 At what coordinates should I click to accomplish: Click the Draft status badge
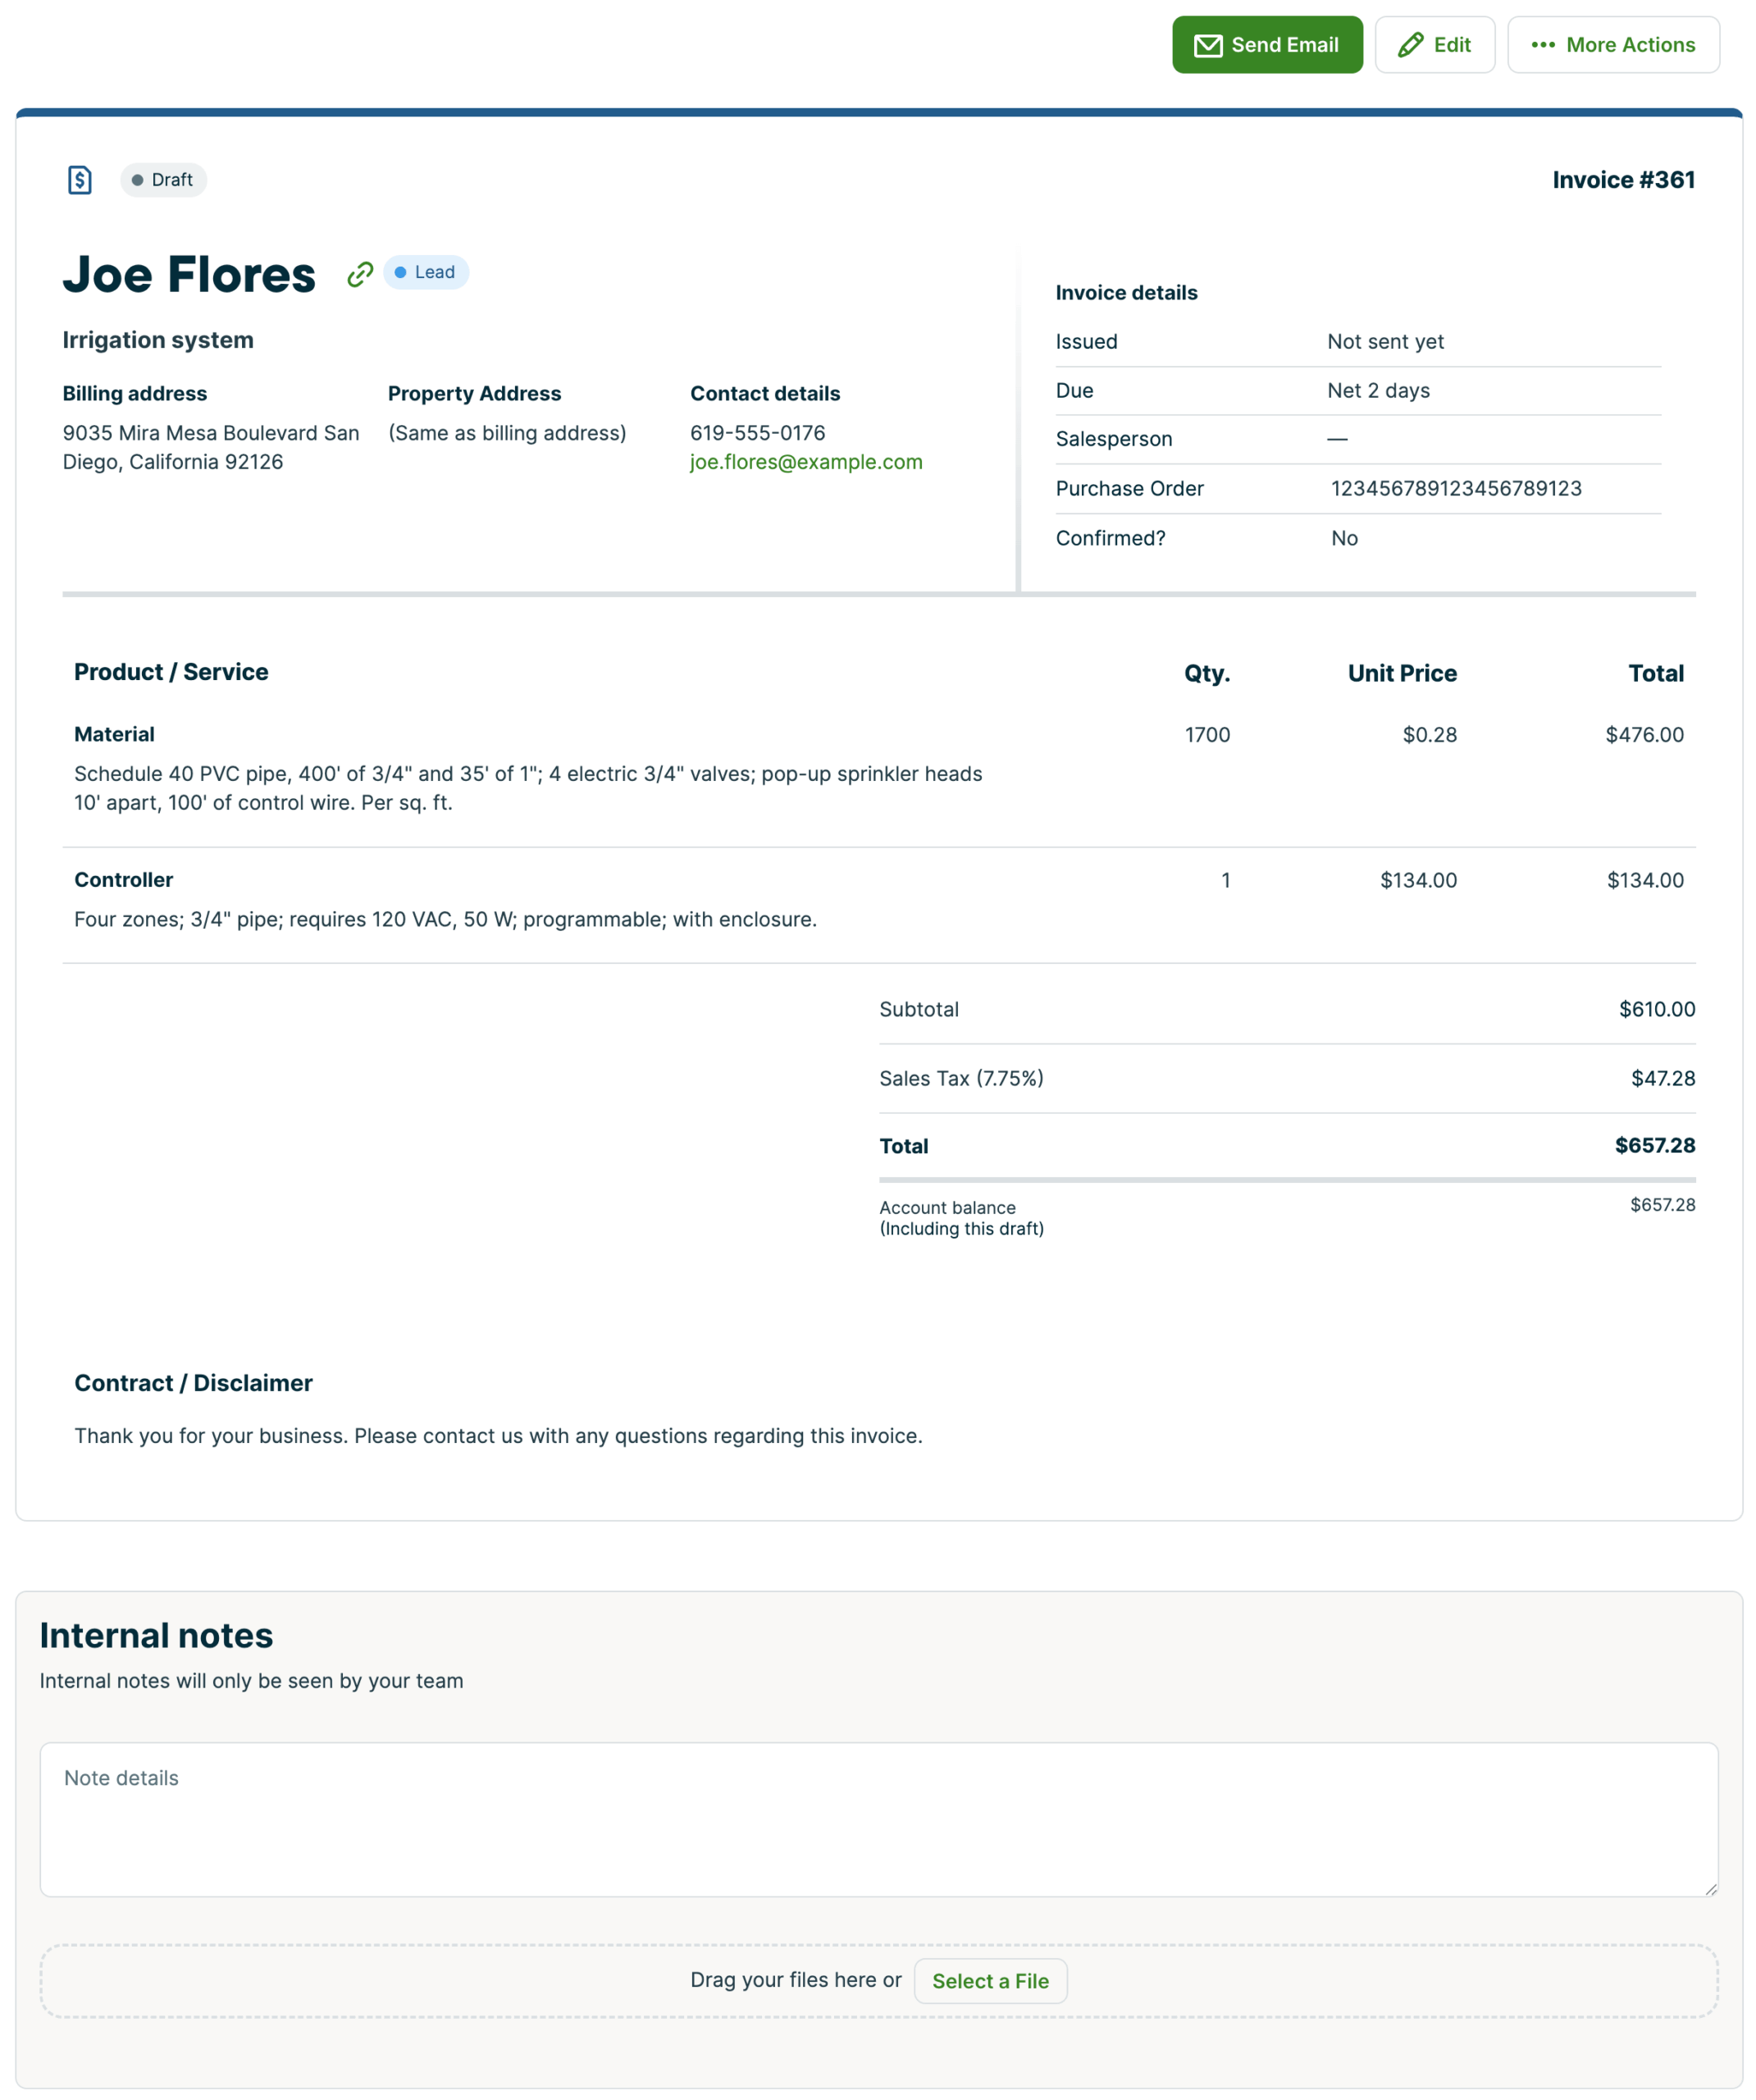pyautogui.click(x=163, y=180)
